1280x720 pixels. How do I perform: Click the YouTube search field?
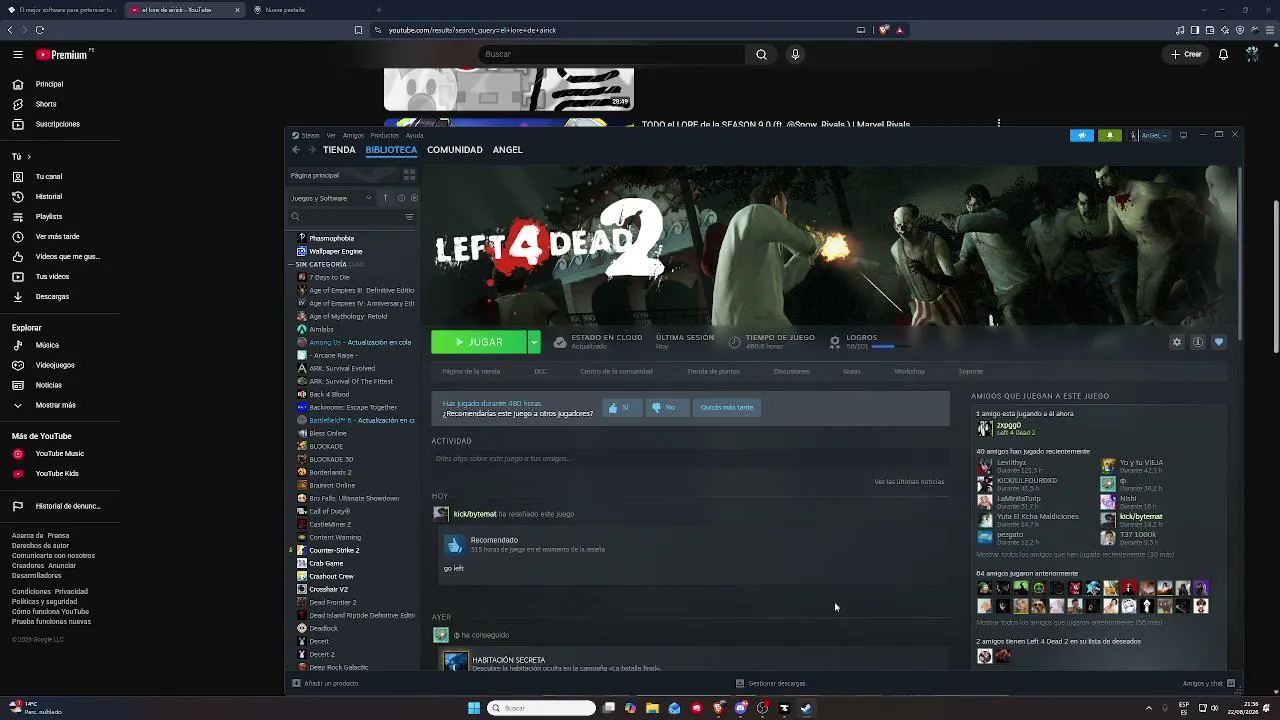pyautogui.click(x=612, y=54)
